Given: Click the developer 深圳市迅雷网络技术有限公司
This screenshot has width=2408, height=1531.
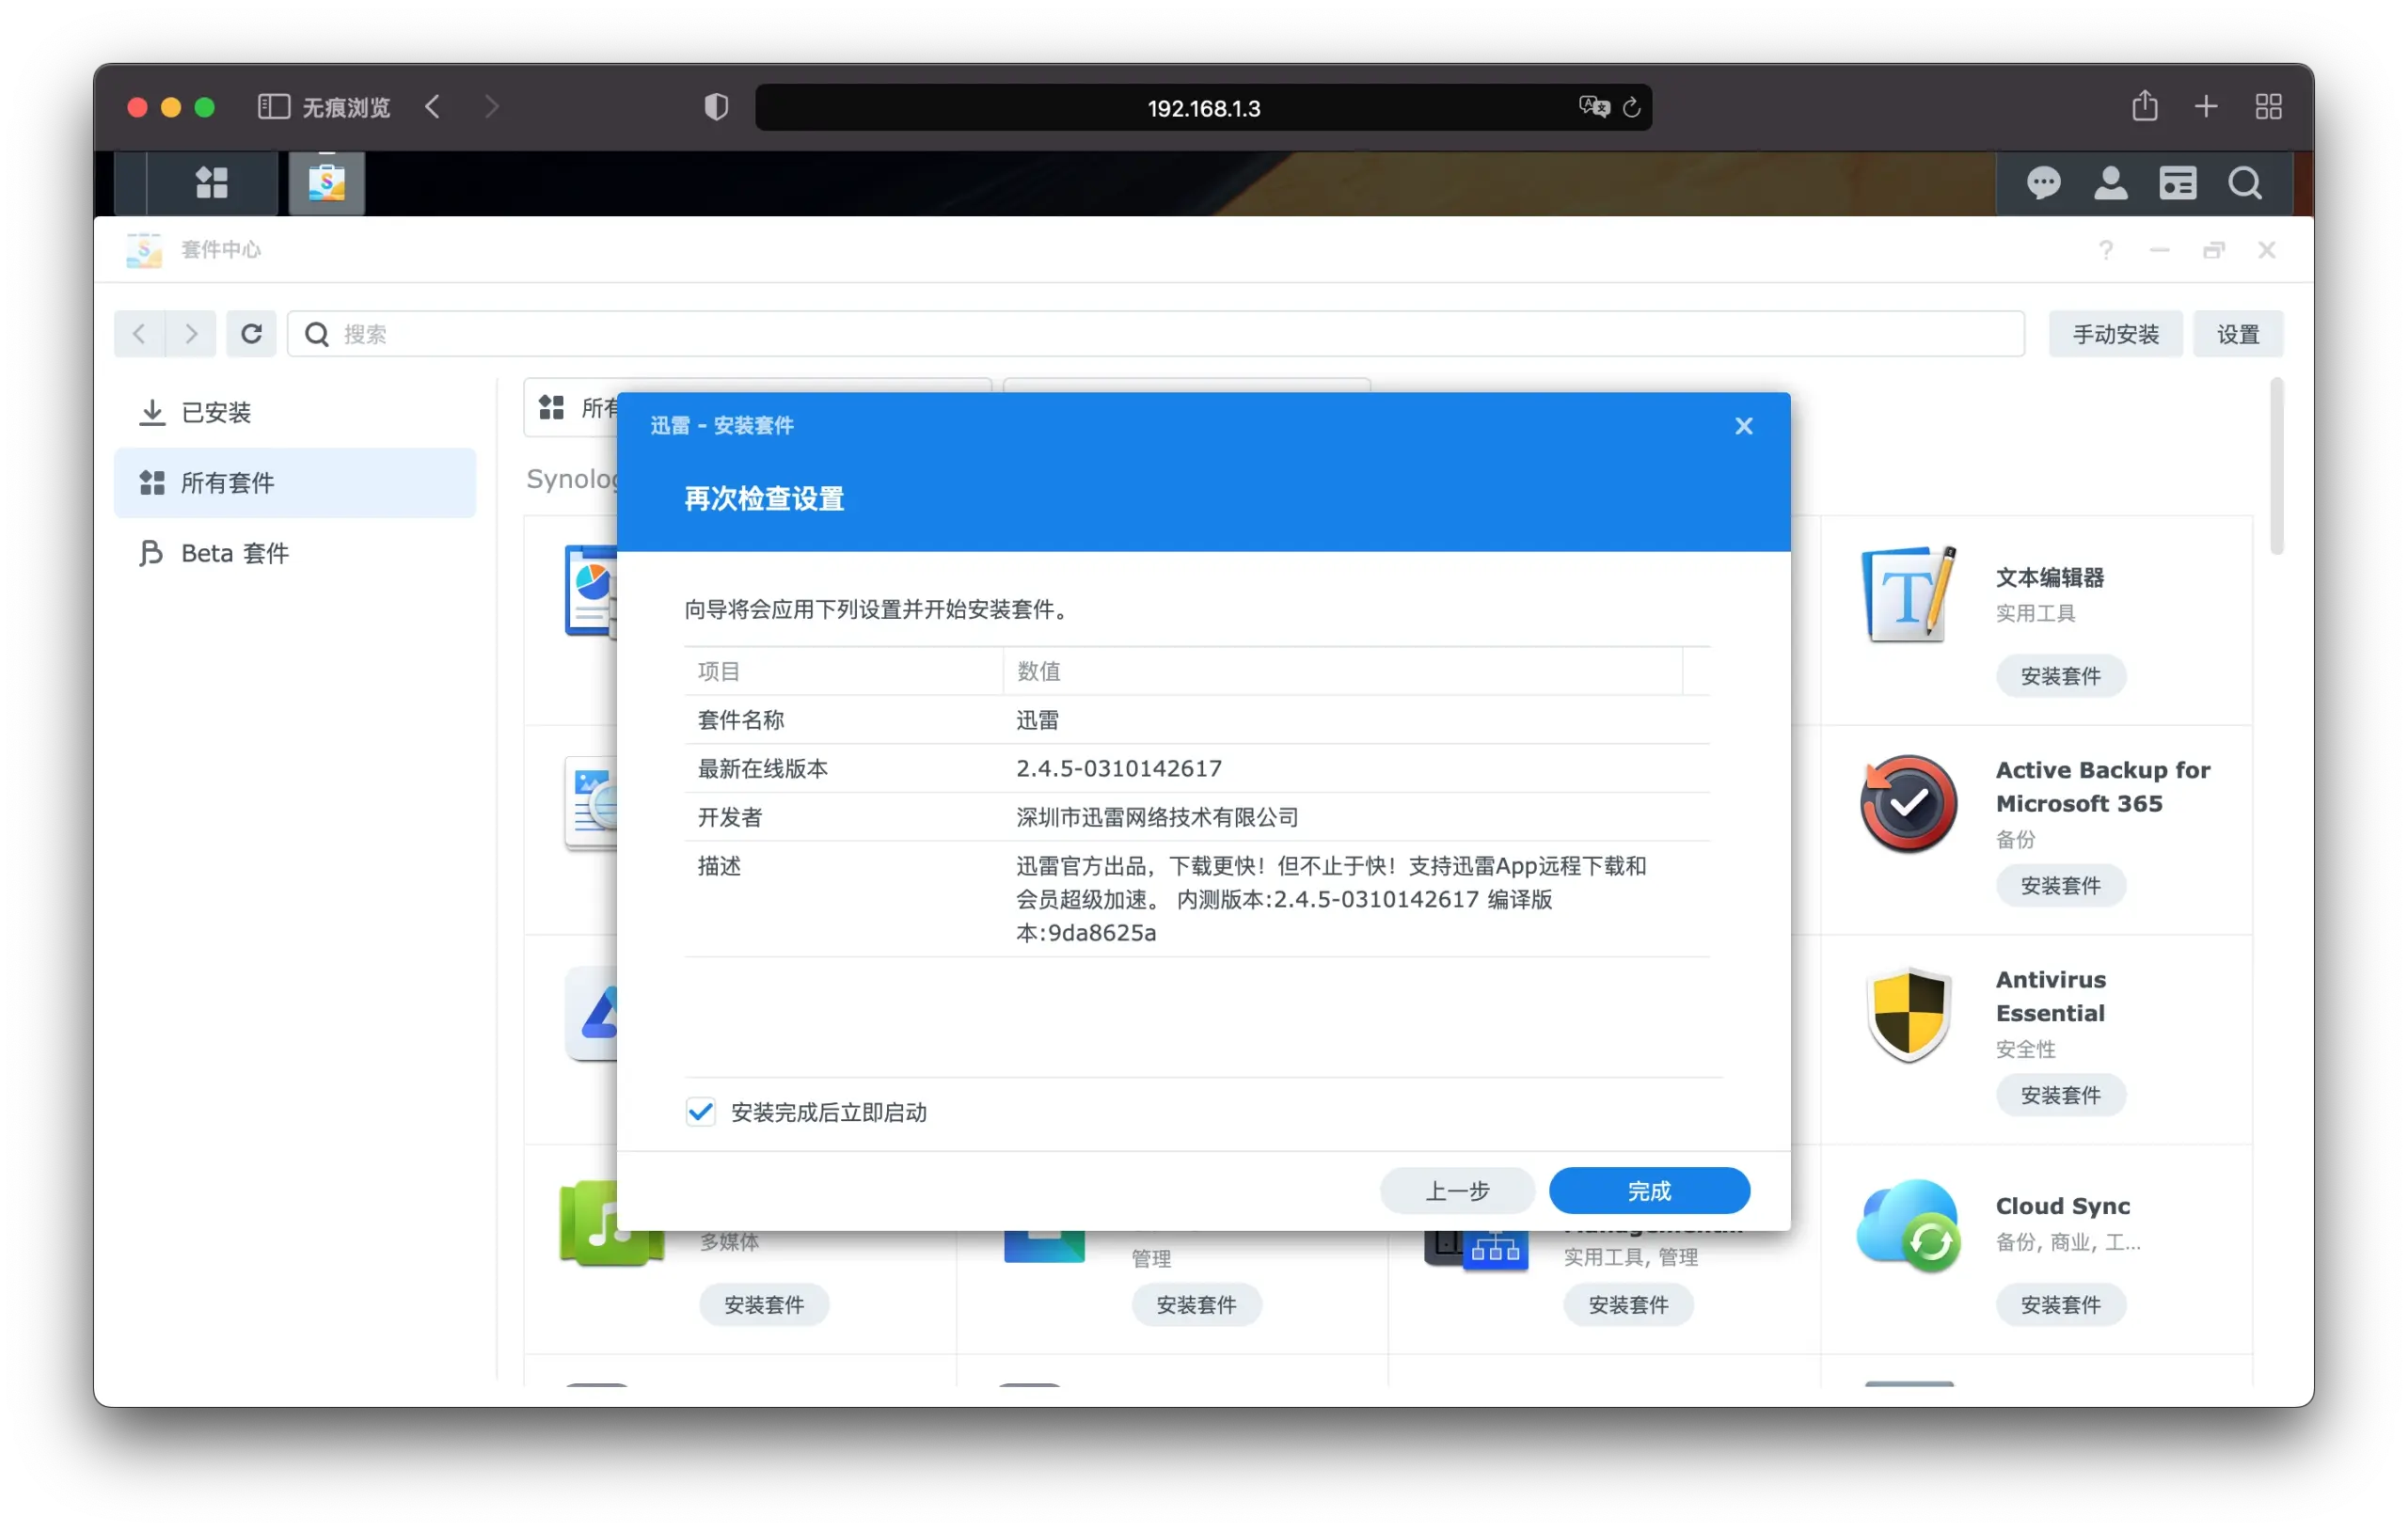Looking at the screenshot, I should point(1157,817).
